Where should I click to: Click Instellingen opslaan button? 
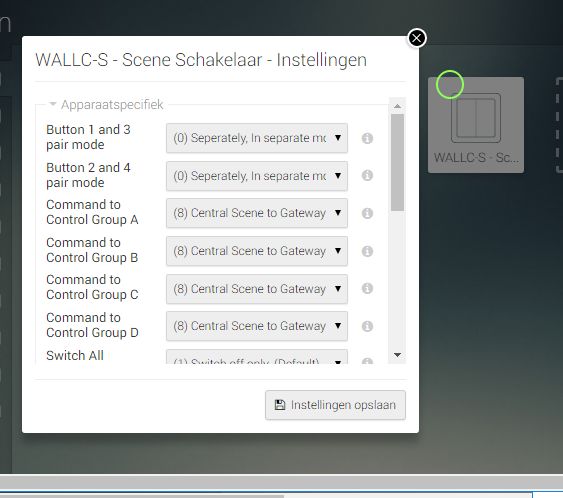335,405
